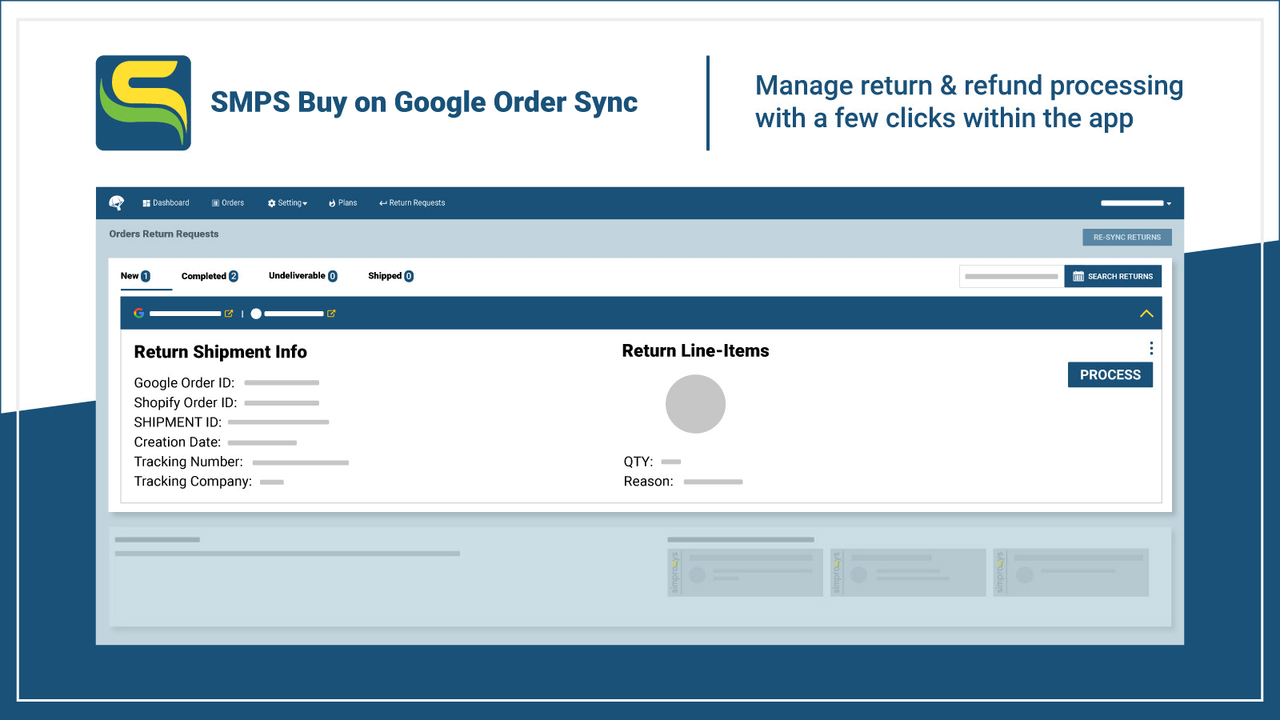Click the calendar icon on Search Returns button
This screenshot has height=720, width=1280.
coord(1079,276)
